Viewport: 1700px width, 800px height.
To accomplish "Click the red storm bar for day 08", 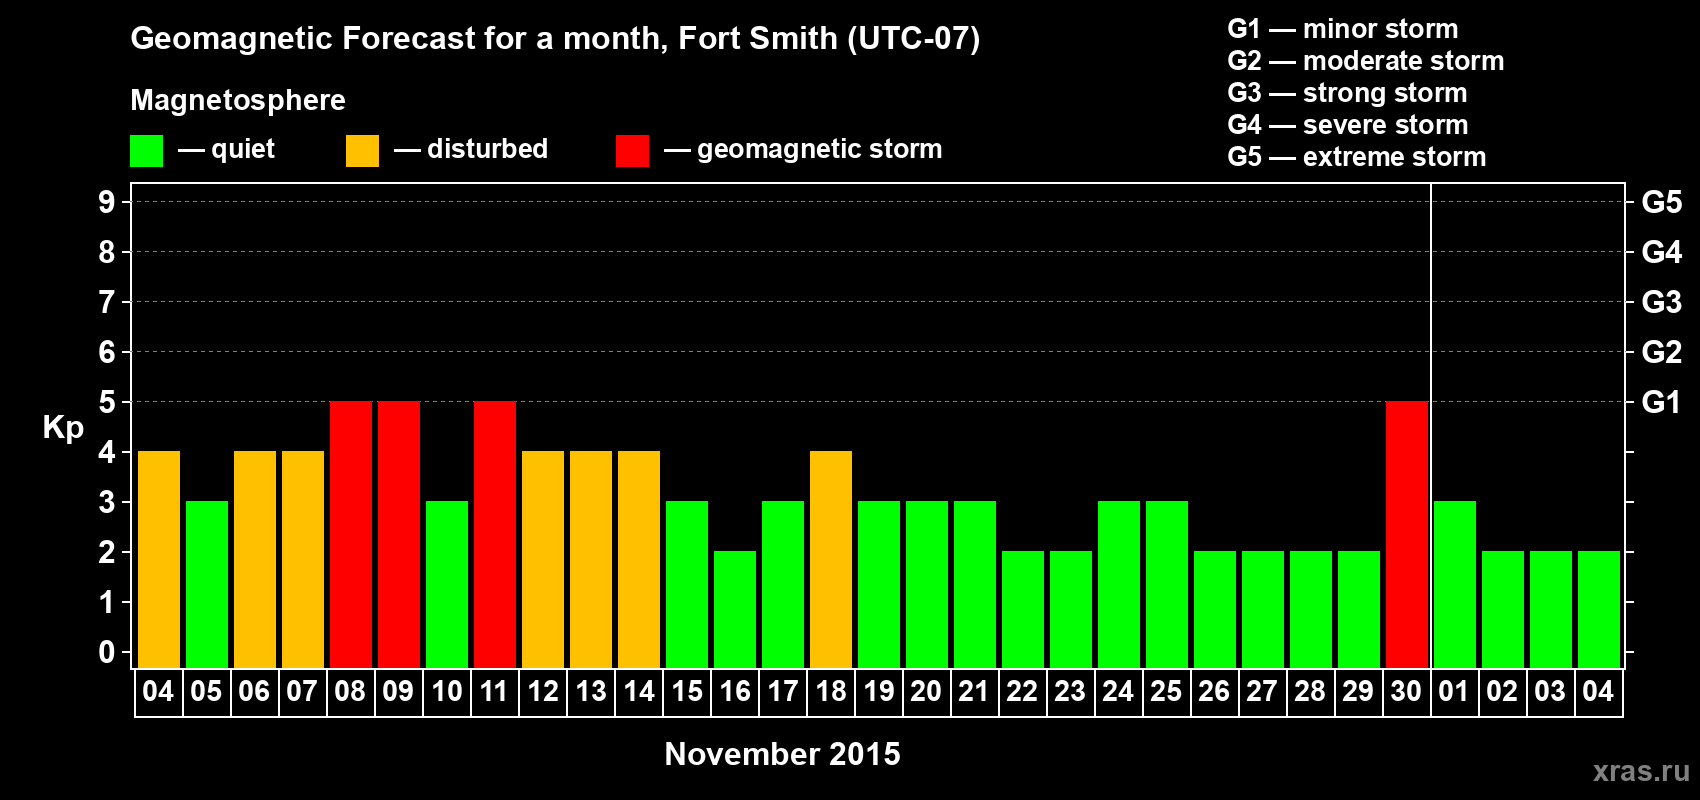I will (x=351, y=534).
